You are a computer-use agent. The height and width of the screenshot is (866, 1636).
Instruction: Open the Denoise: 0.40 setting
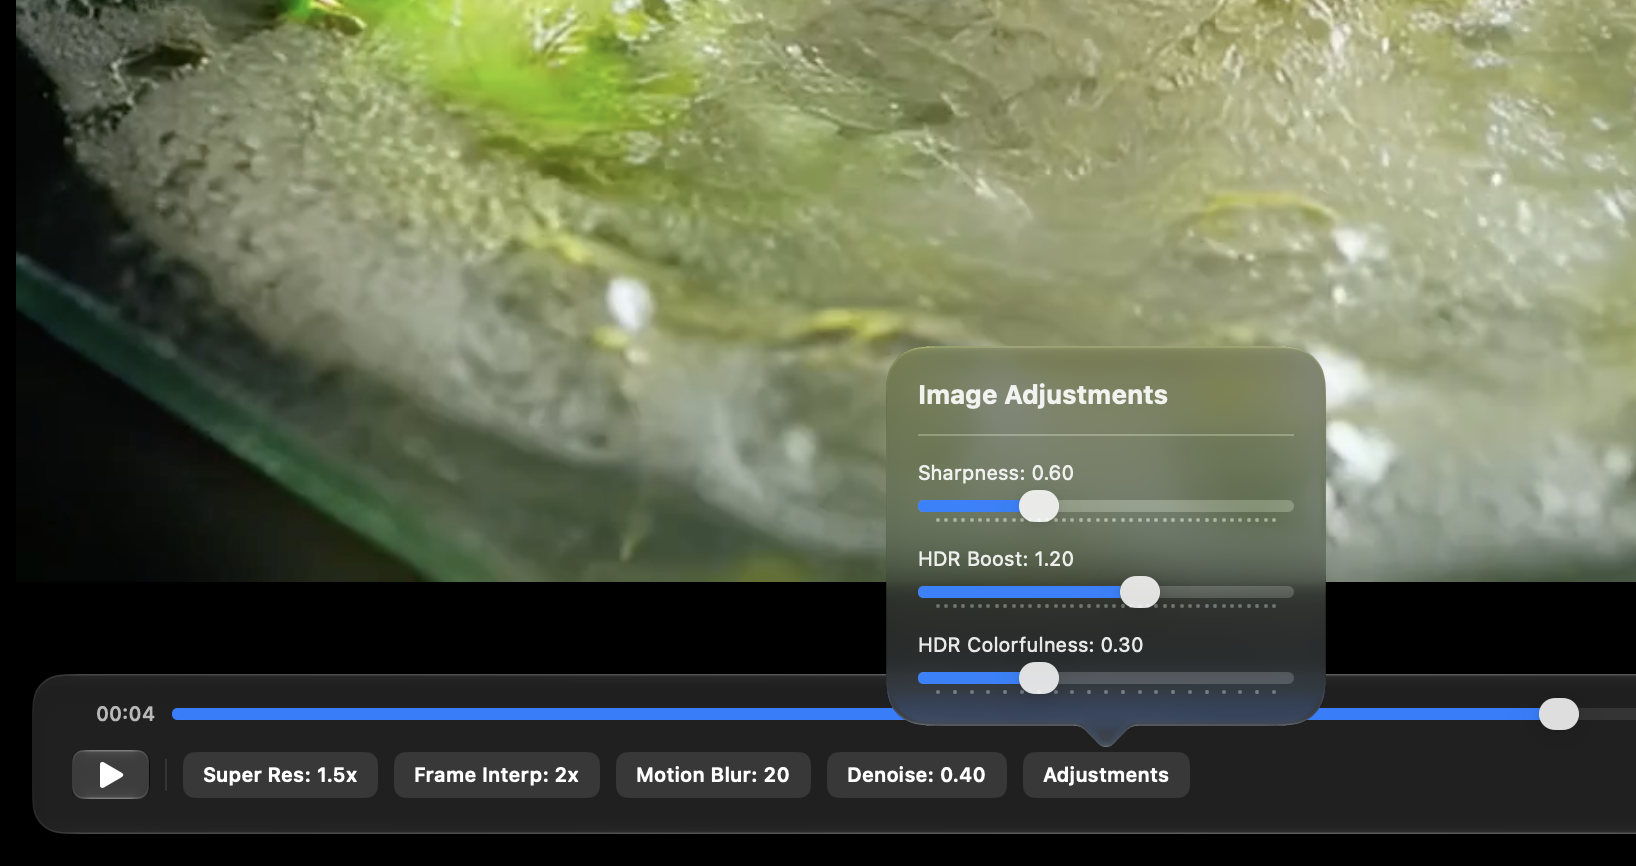point(916,775)
